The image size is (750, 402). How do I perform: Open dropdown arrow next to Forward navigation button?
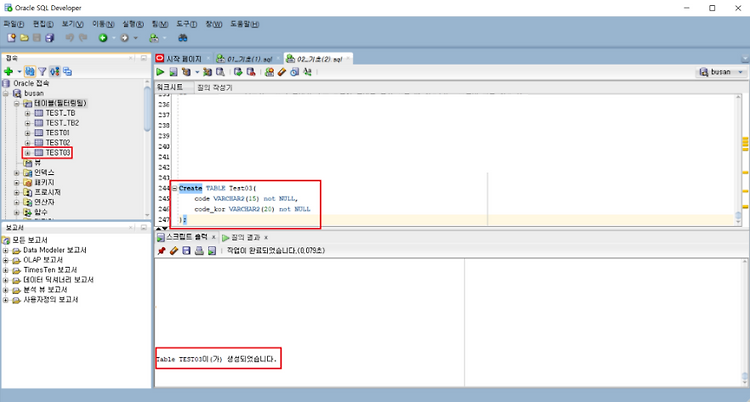tap(135, 38)
